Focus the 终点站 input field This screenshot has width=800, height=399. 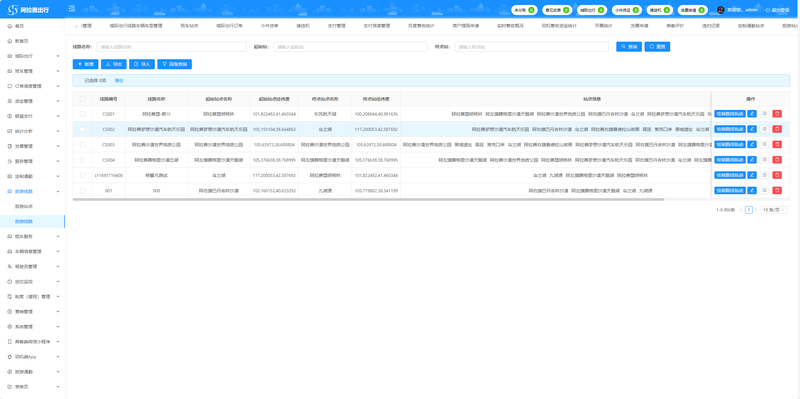click(x=532, y=46)
